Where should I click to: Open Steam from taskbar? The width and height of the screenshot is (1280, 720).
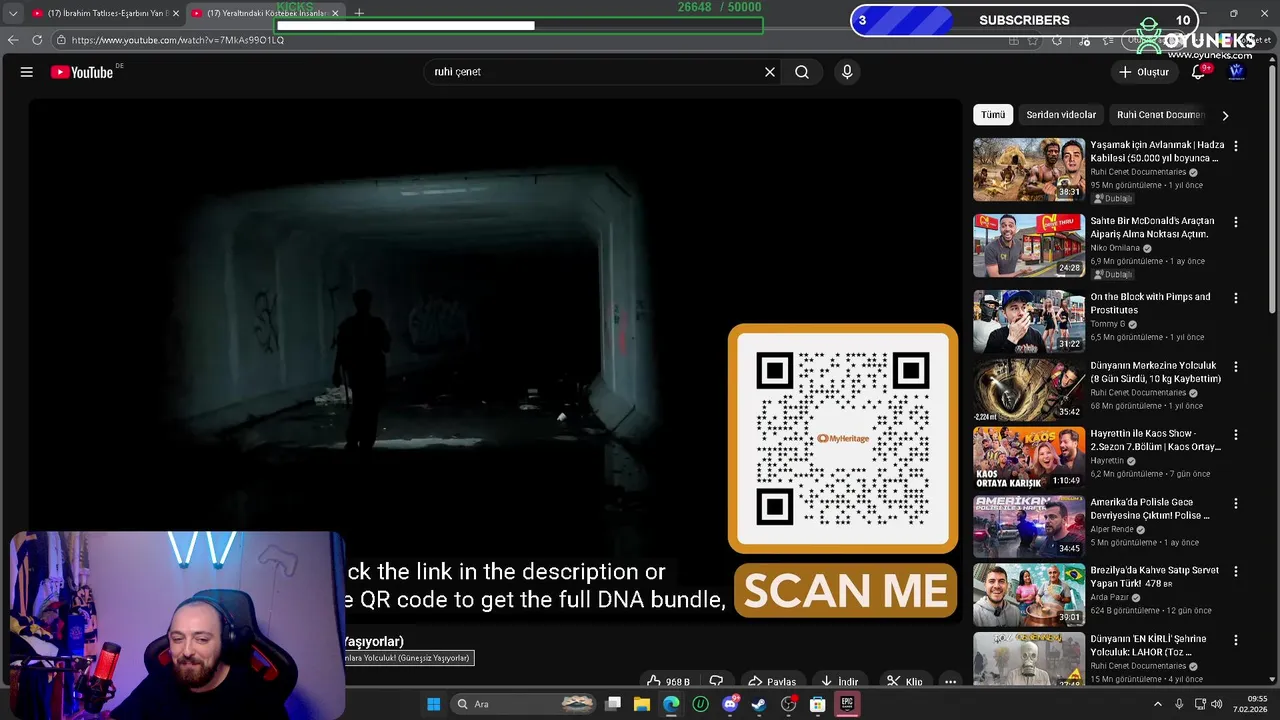point(759,704)
